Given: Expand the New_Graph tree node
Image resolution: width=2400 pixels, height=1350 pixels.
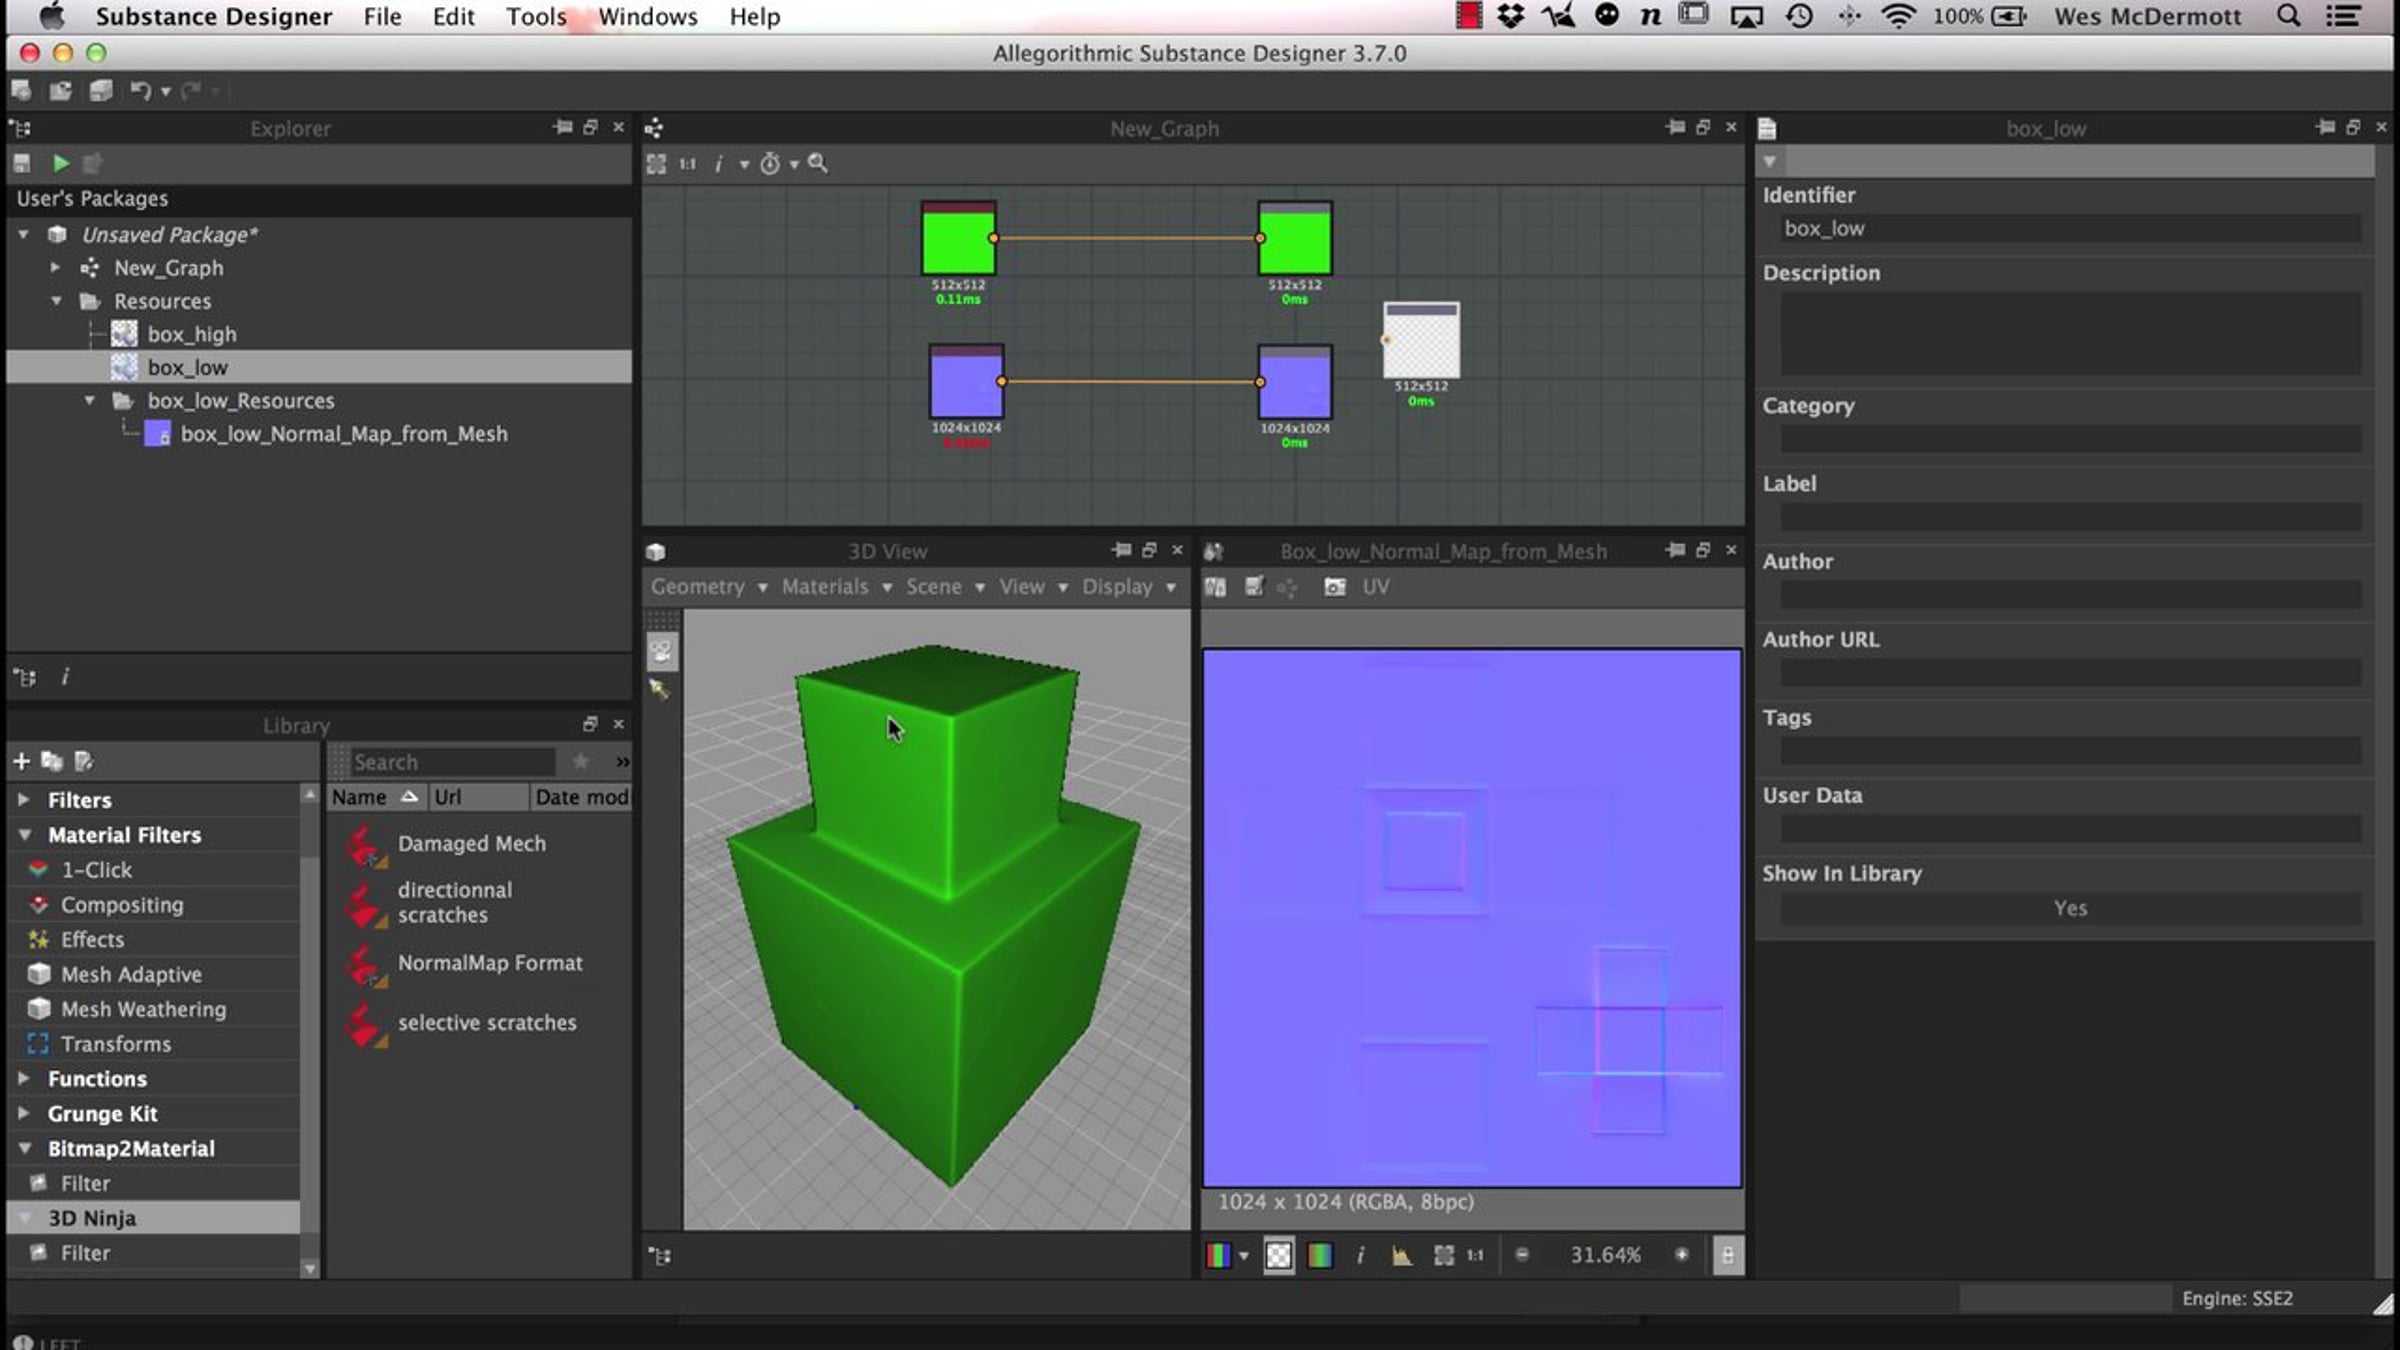Looking at the screenshot, I should click(x=56, y=268).
